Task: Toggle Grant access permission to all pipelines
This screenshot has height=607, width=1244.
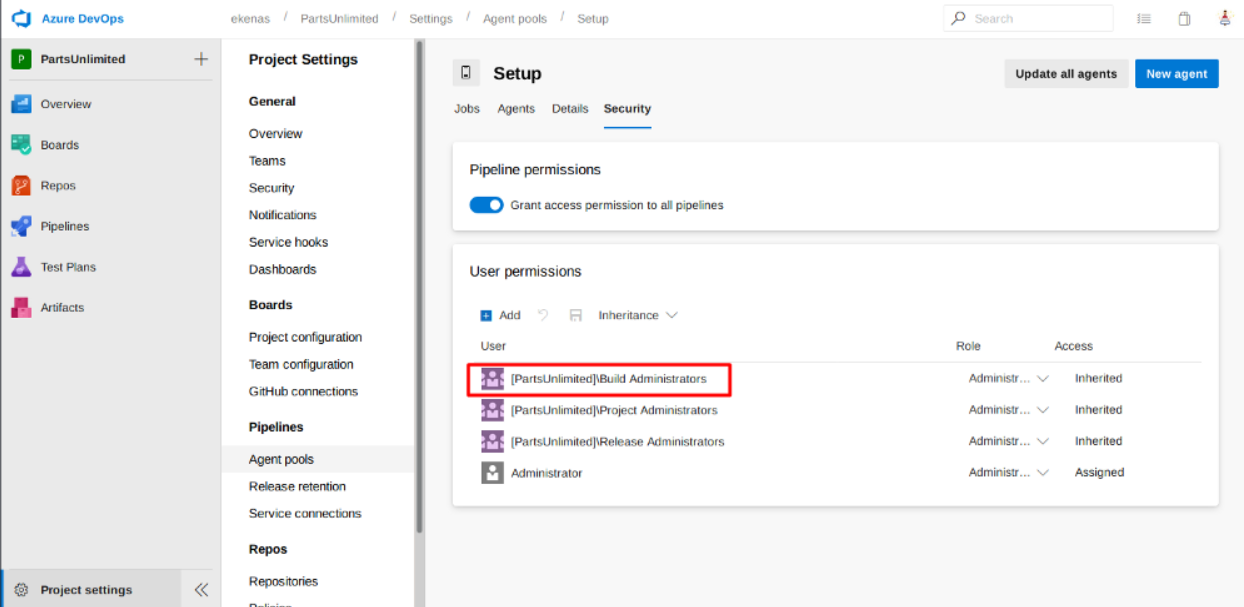Action: [486, 205]
